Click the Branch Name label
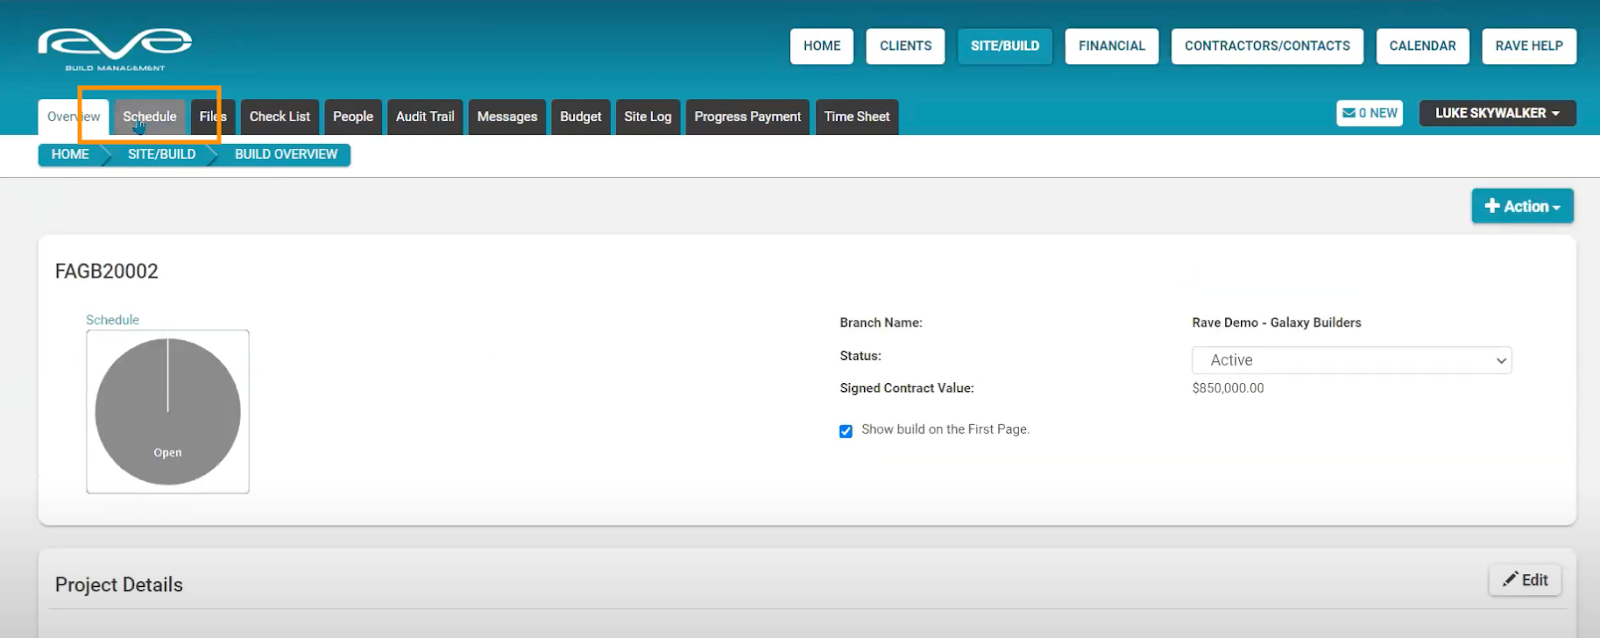The height and width of the screenshot is (638, 1600). pyautogui.click(x=881, y=323)
